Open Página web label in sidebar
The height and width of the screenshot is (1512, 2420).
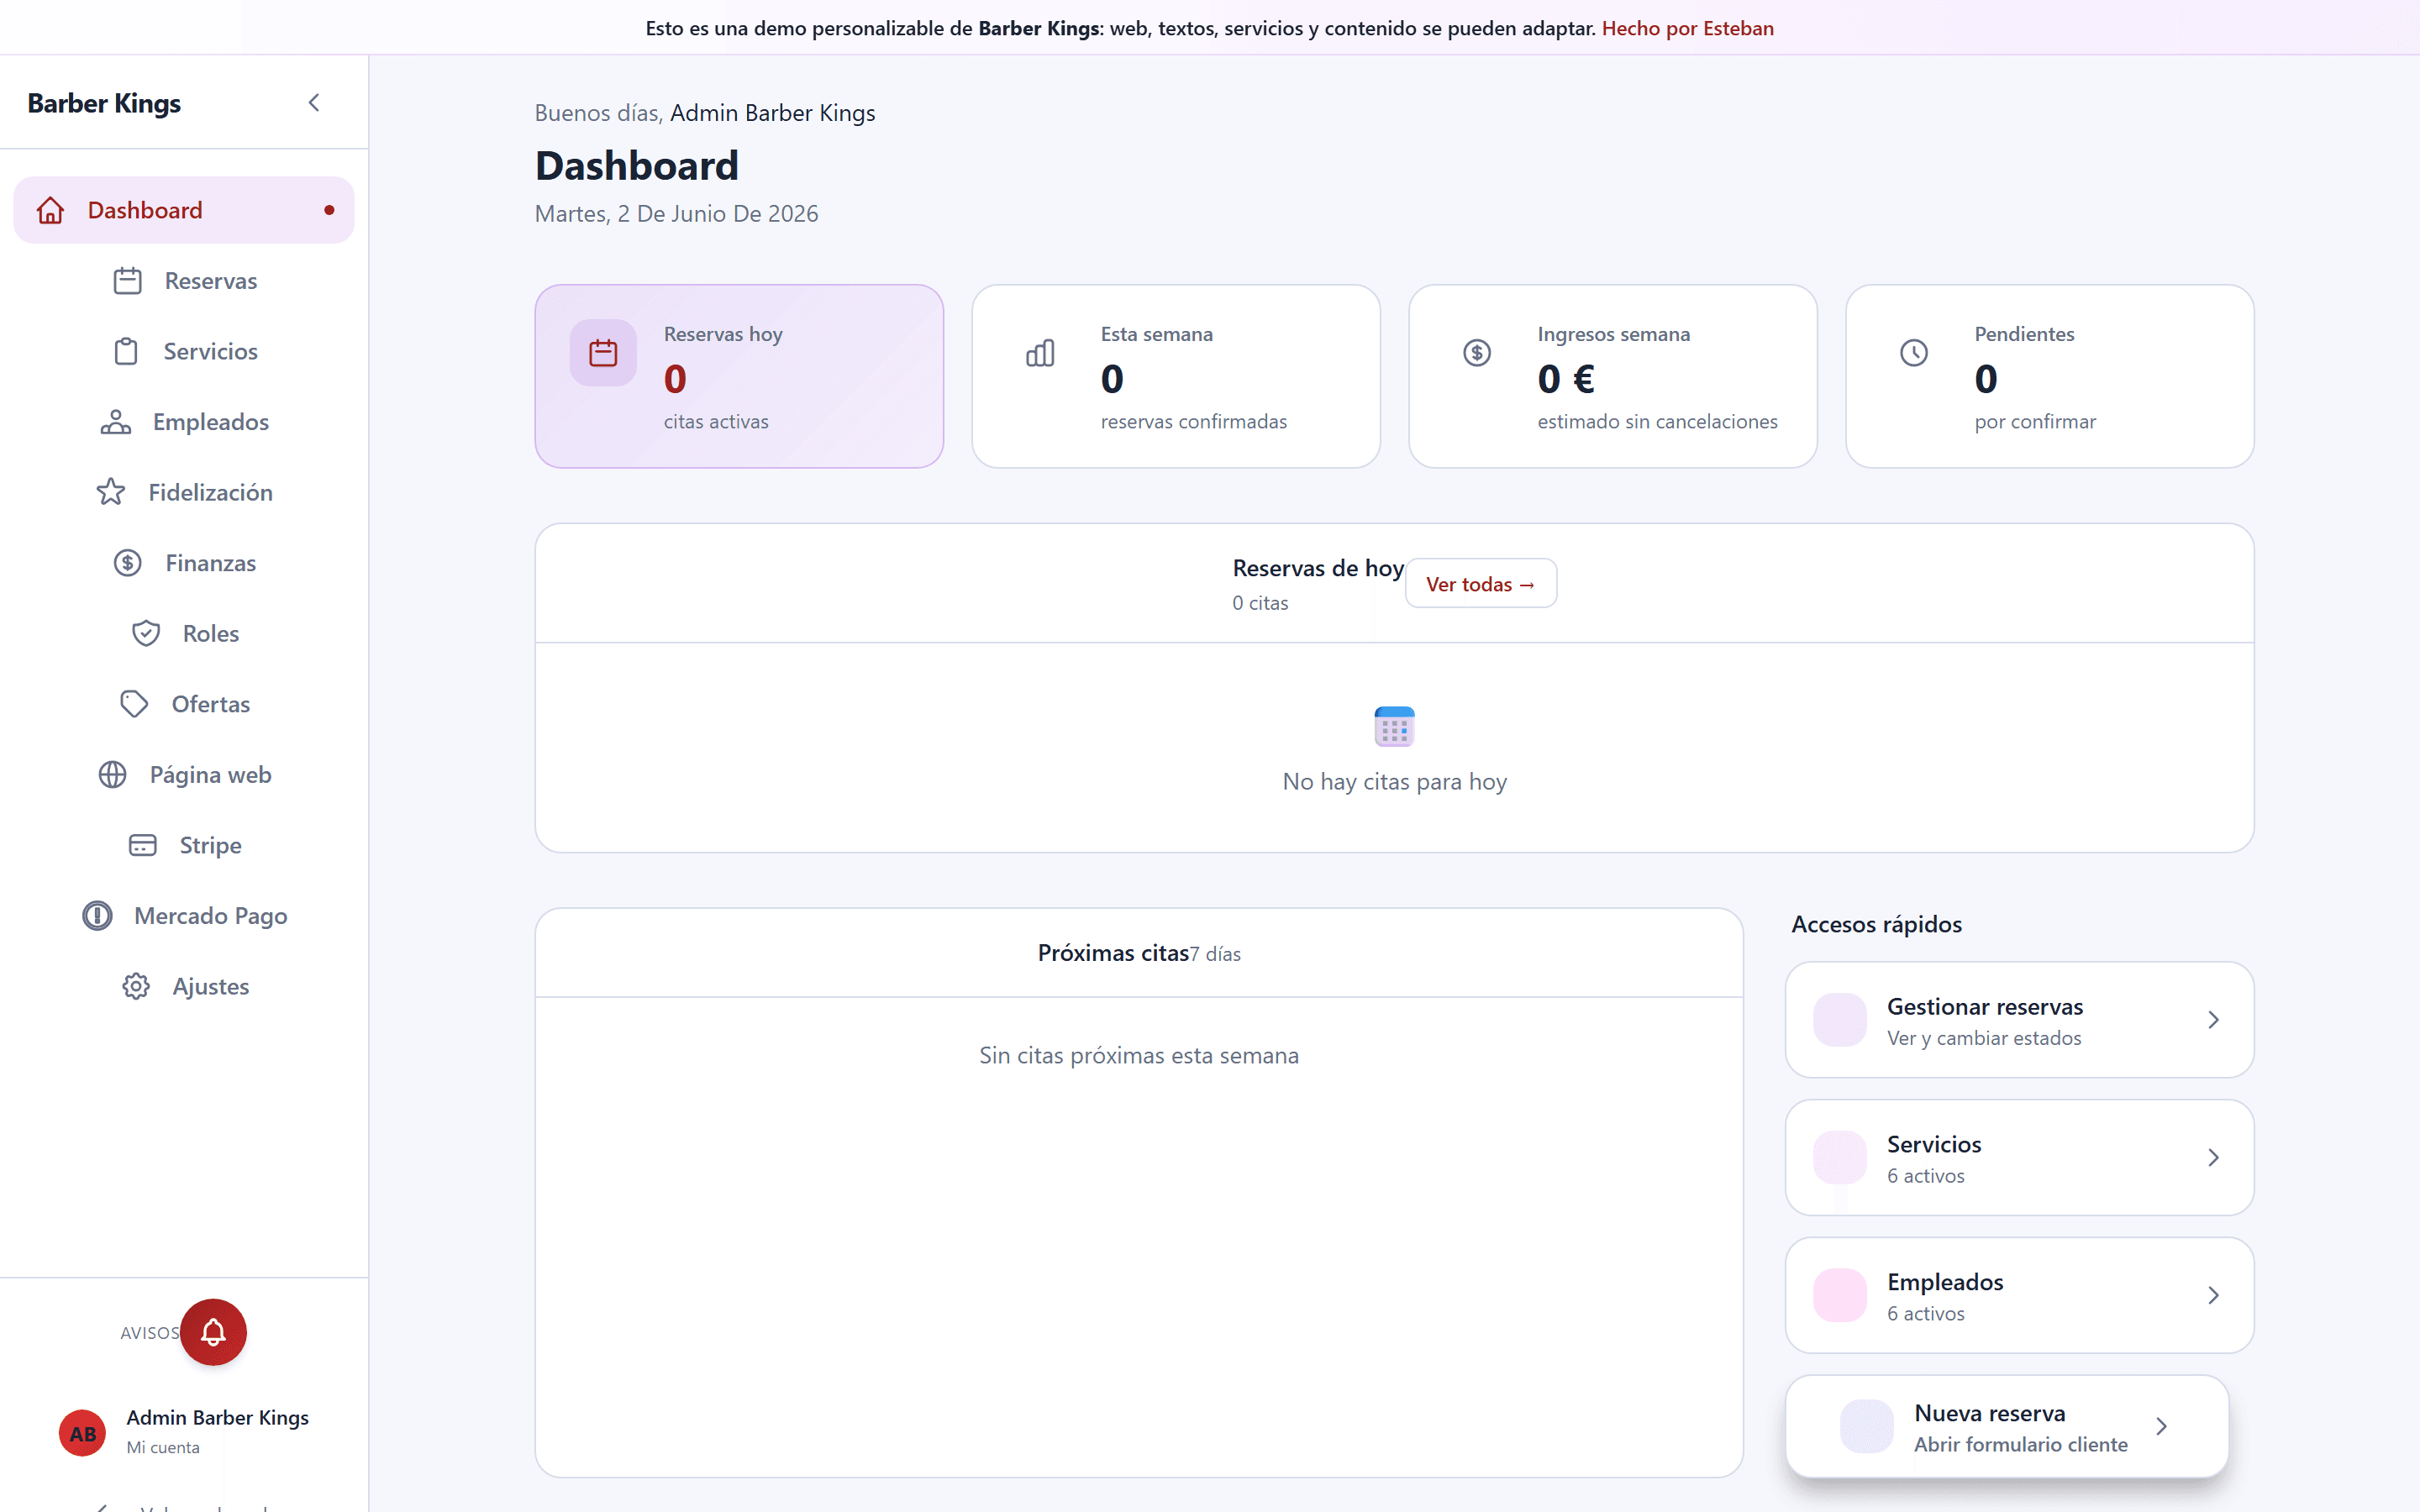[x=211, y=775]
